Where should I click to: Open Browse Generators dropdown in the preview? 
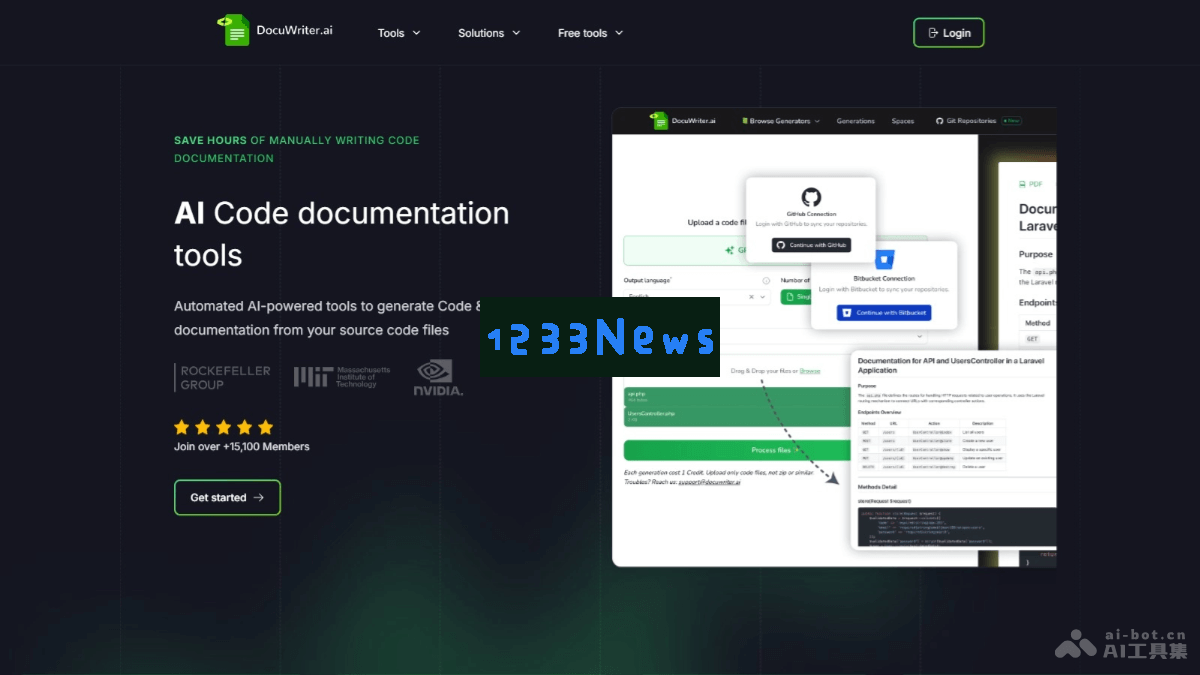pos(781,121)
